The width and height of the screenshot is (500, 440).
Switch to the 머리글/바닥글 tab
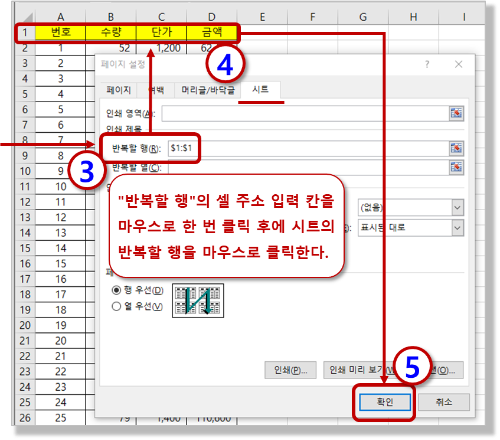tap(208, 90)
